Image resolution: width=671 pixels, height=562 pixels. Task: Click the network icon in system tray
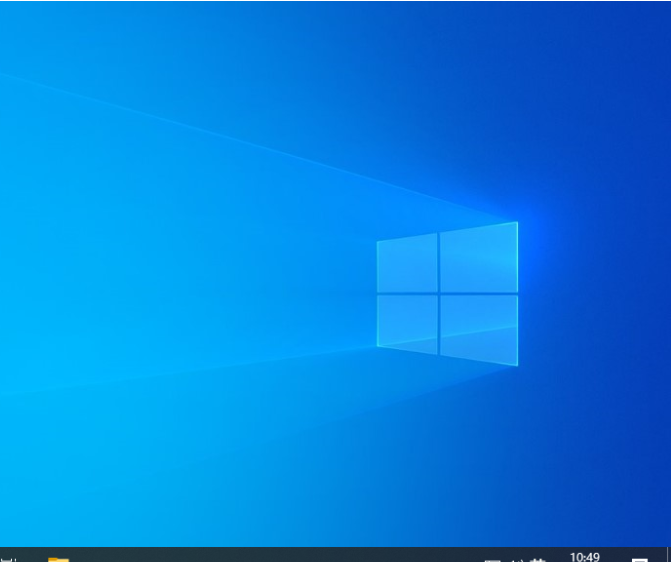(491, 559)
